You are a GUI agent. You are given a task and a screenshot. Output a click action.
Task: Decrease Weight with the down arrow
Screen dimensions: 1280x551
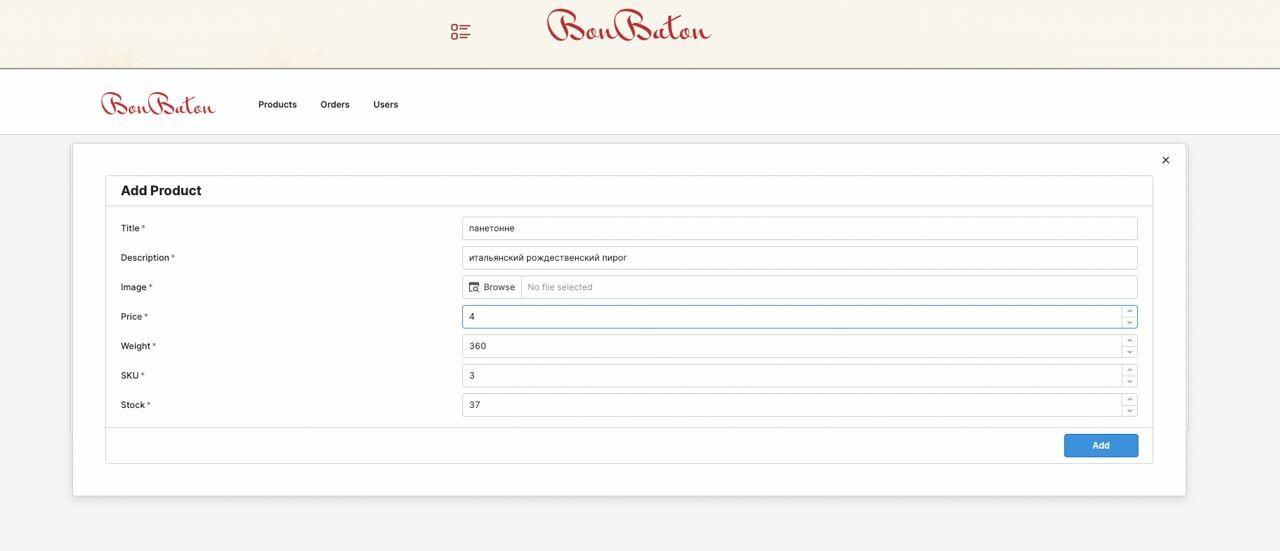1129,352
